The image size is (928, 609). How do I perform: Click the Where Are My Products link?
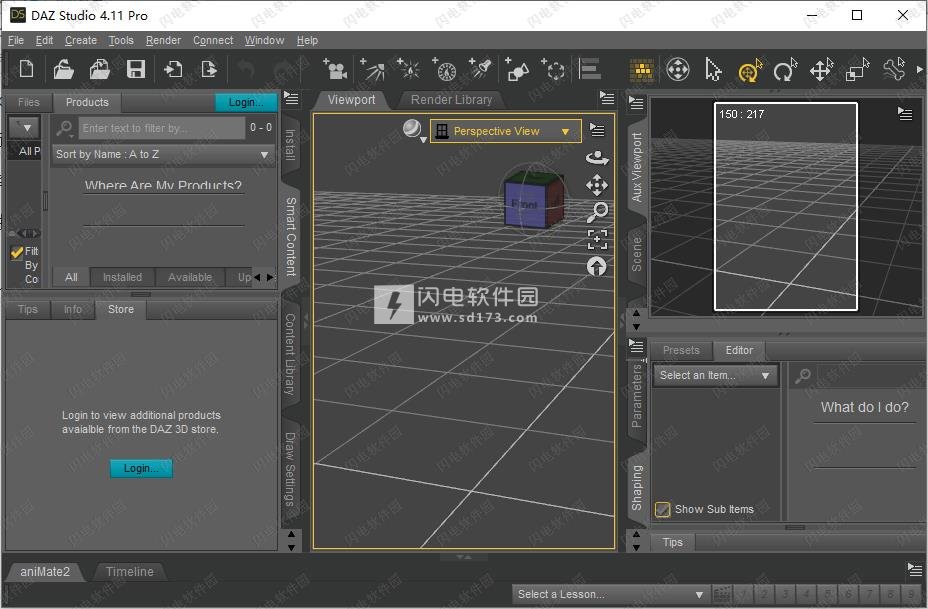[x=163, y=186]
